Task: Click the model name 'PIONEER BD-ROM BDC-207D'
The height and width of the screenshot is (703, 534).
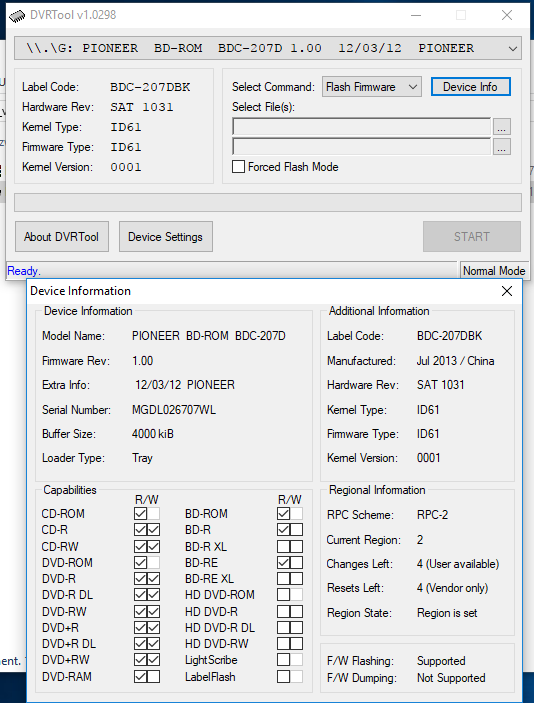Action: click(x=208, y=336)
